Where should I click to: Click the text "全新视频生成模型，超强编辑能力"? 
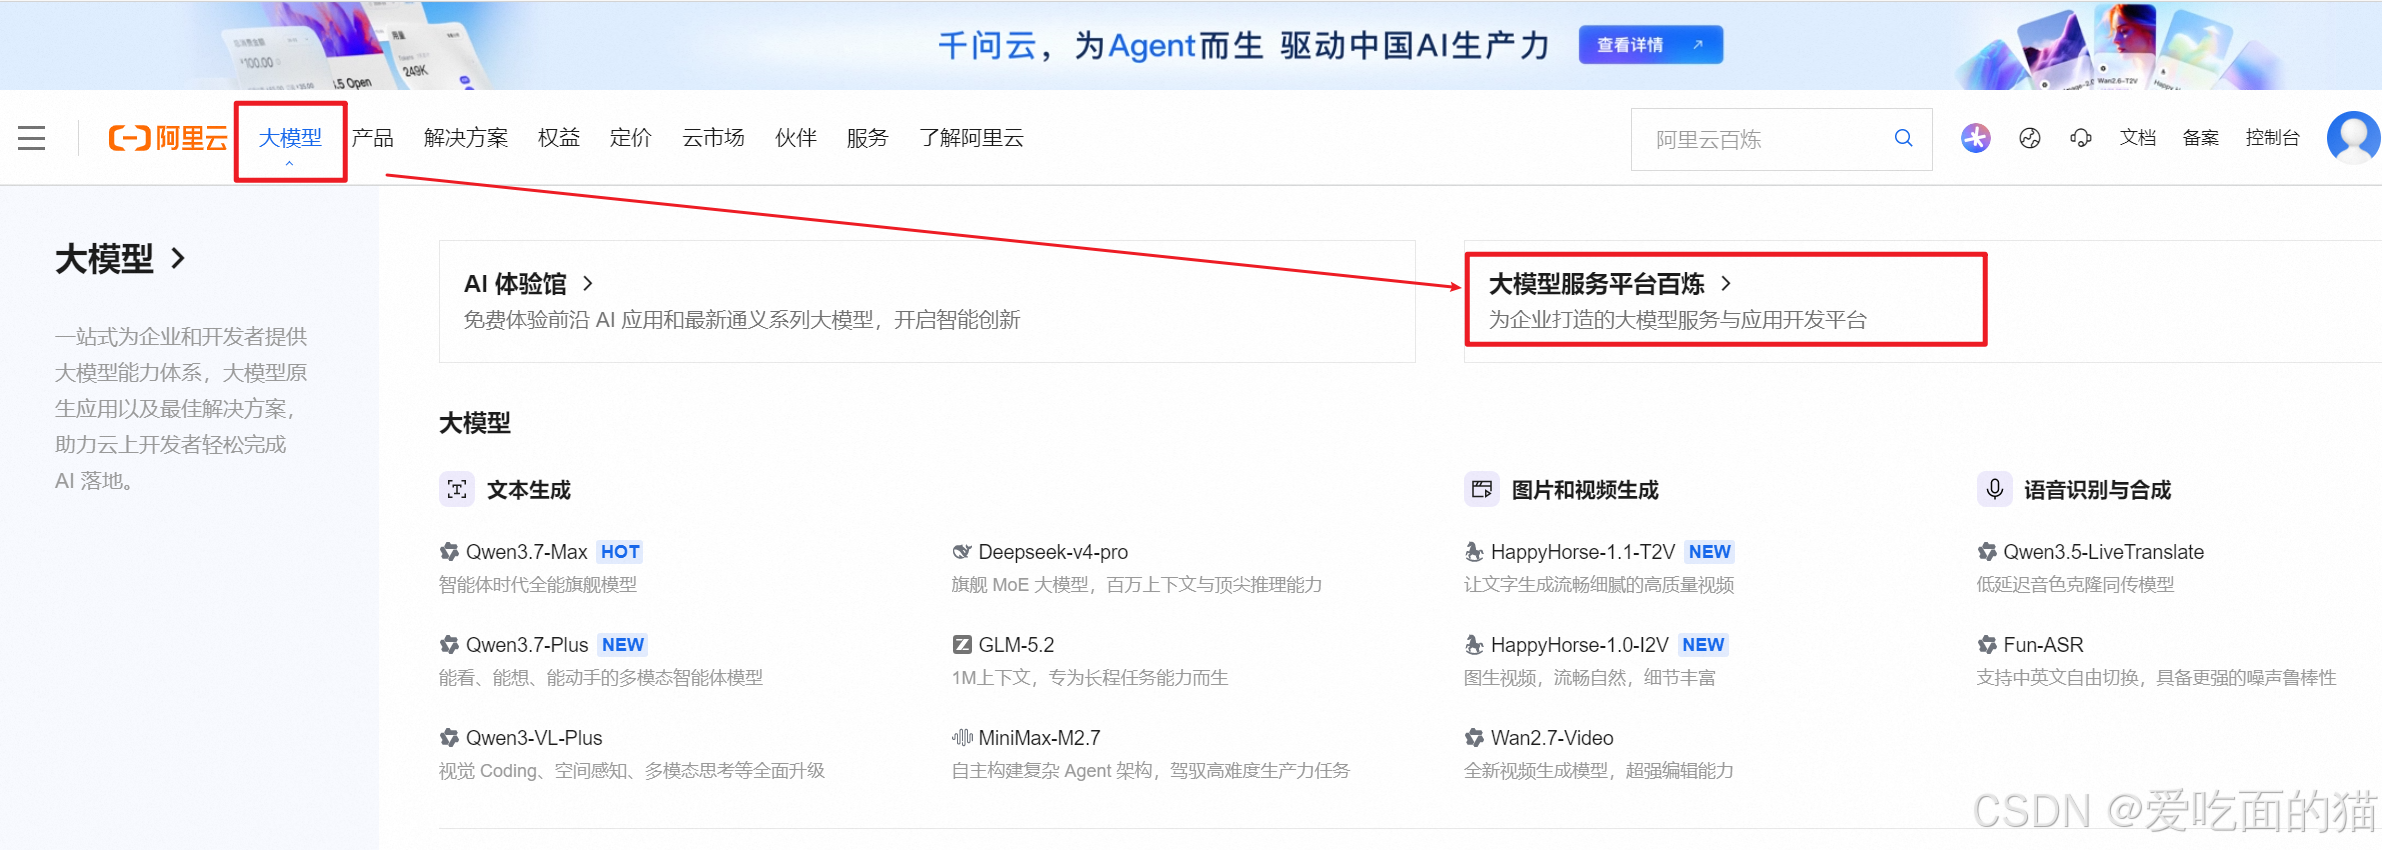(1599, 771)
